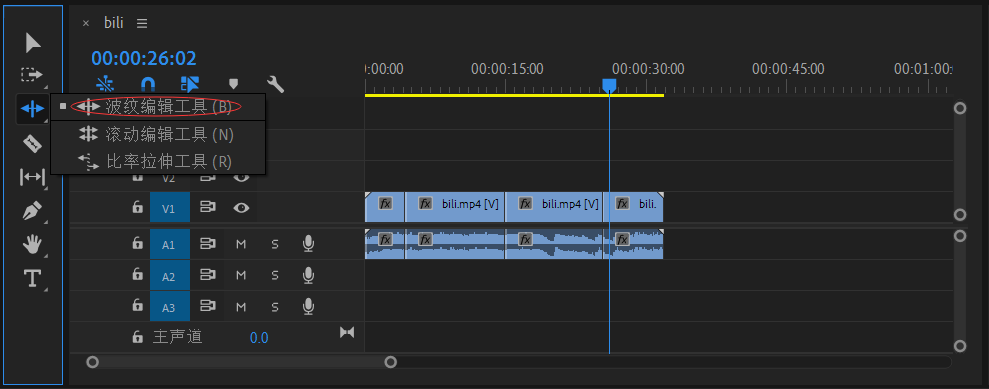Click bottom handle of audio vertical scrollbar
Image resolution: width=989 pixels, height=389 pixels.
[960, 346]
